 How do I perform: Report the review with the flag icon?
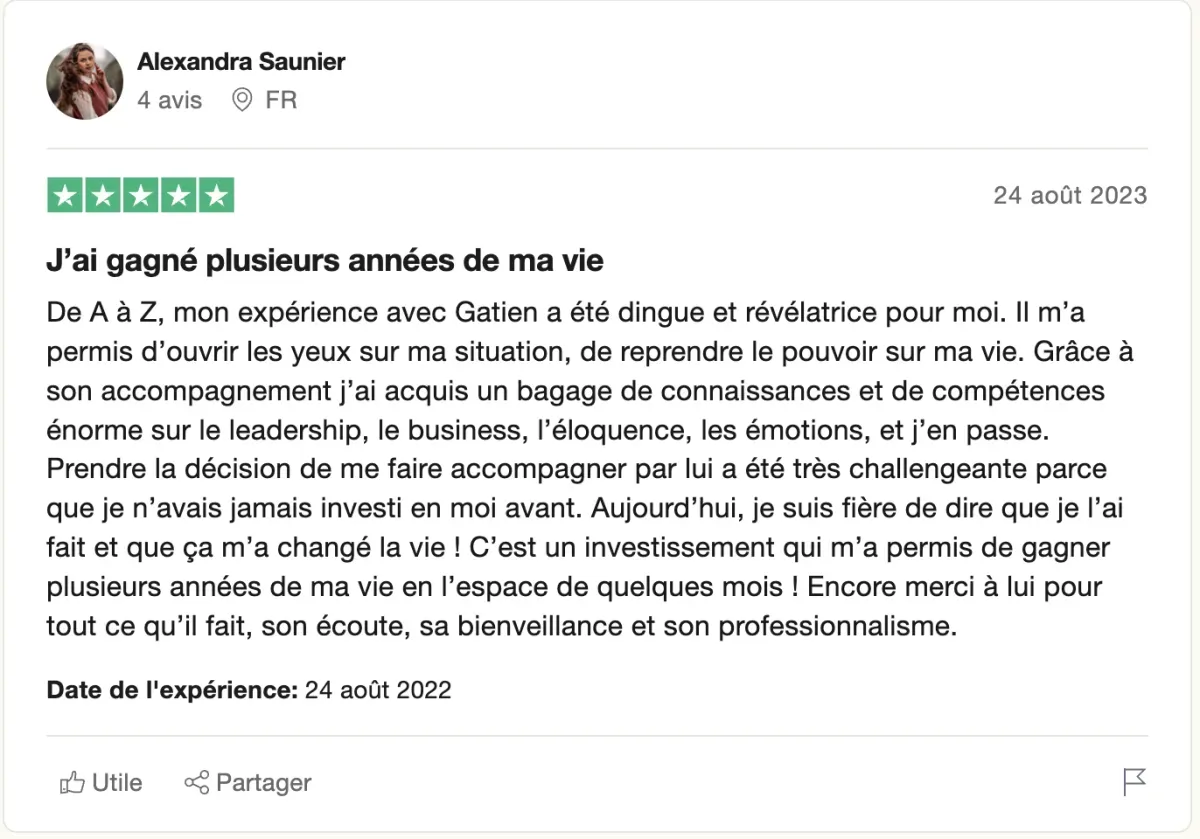(x=1135, y=782)
